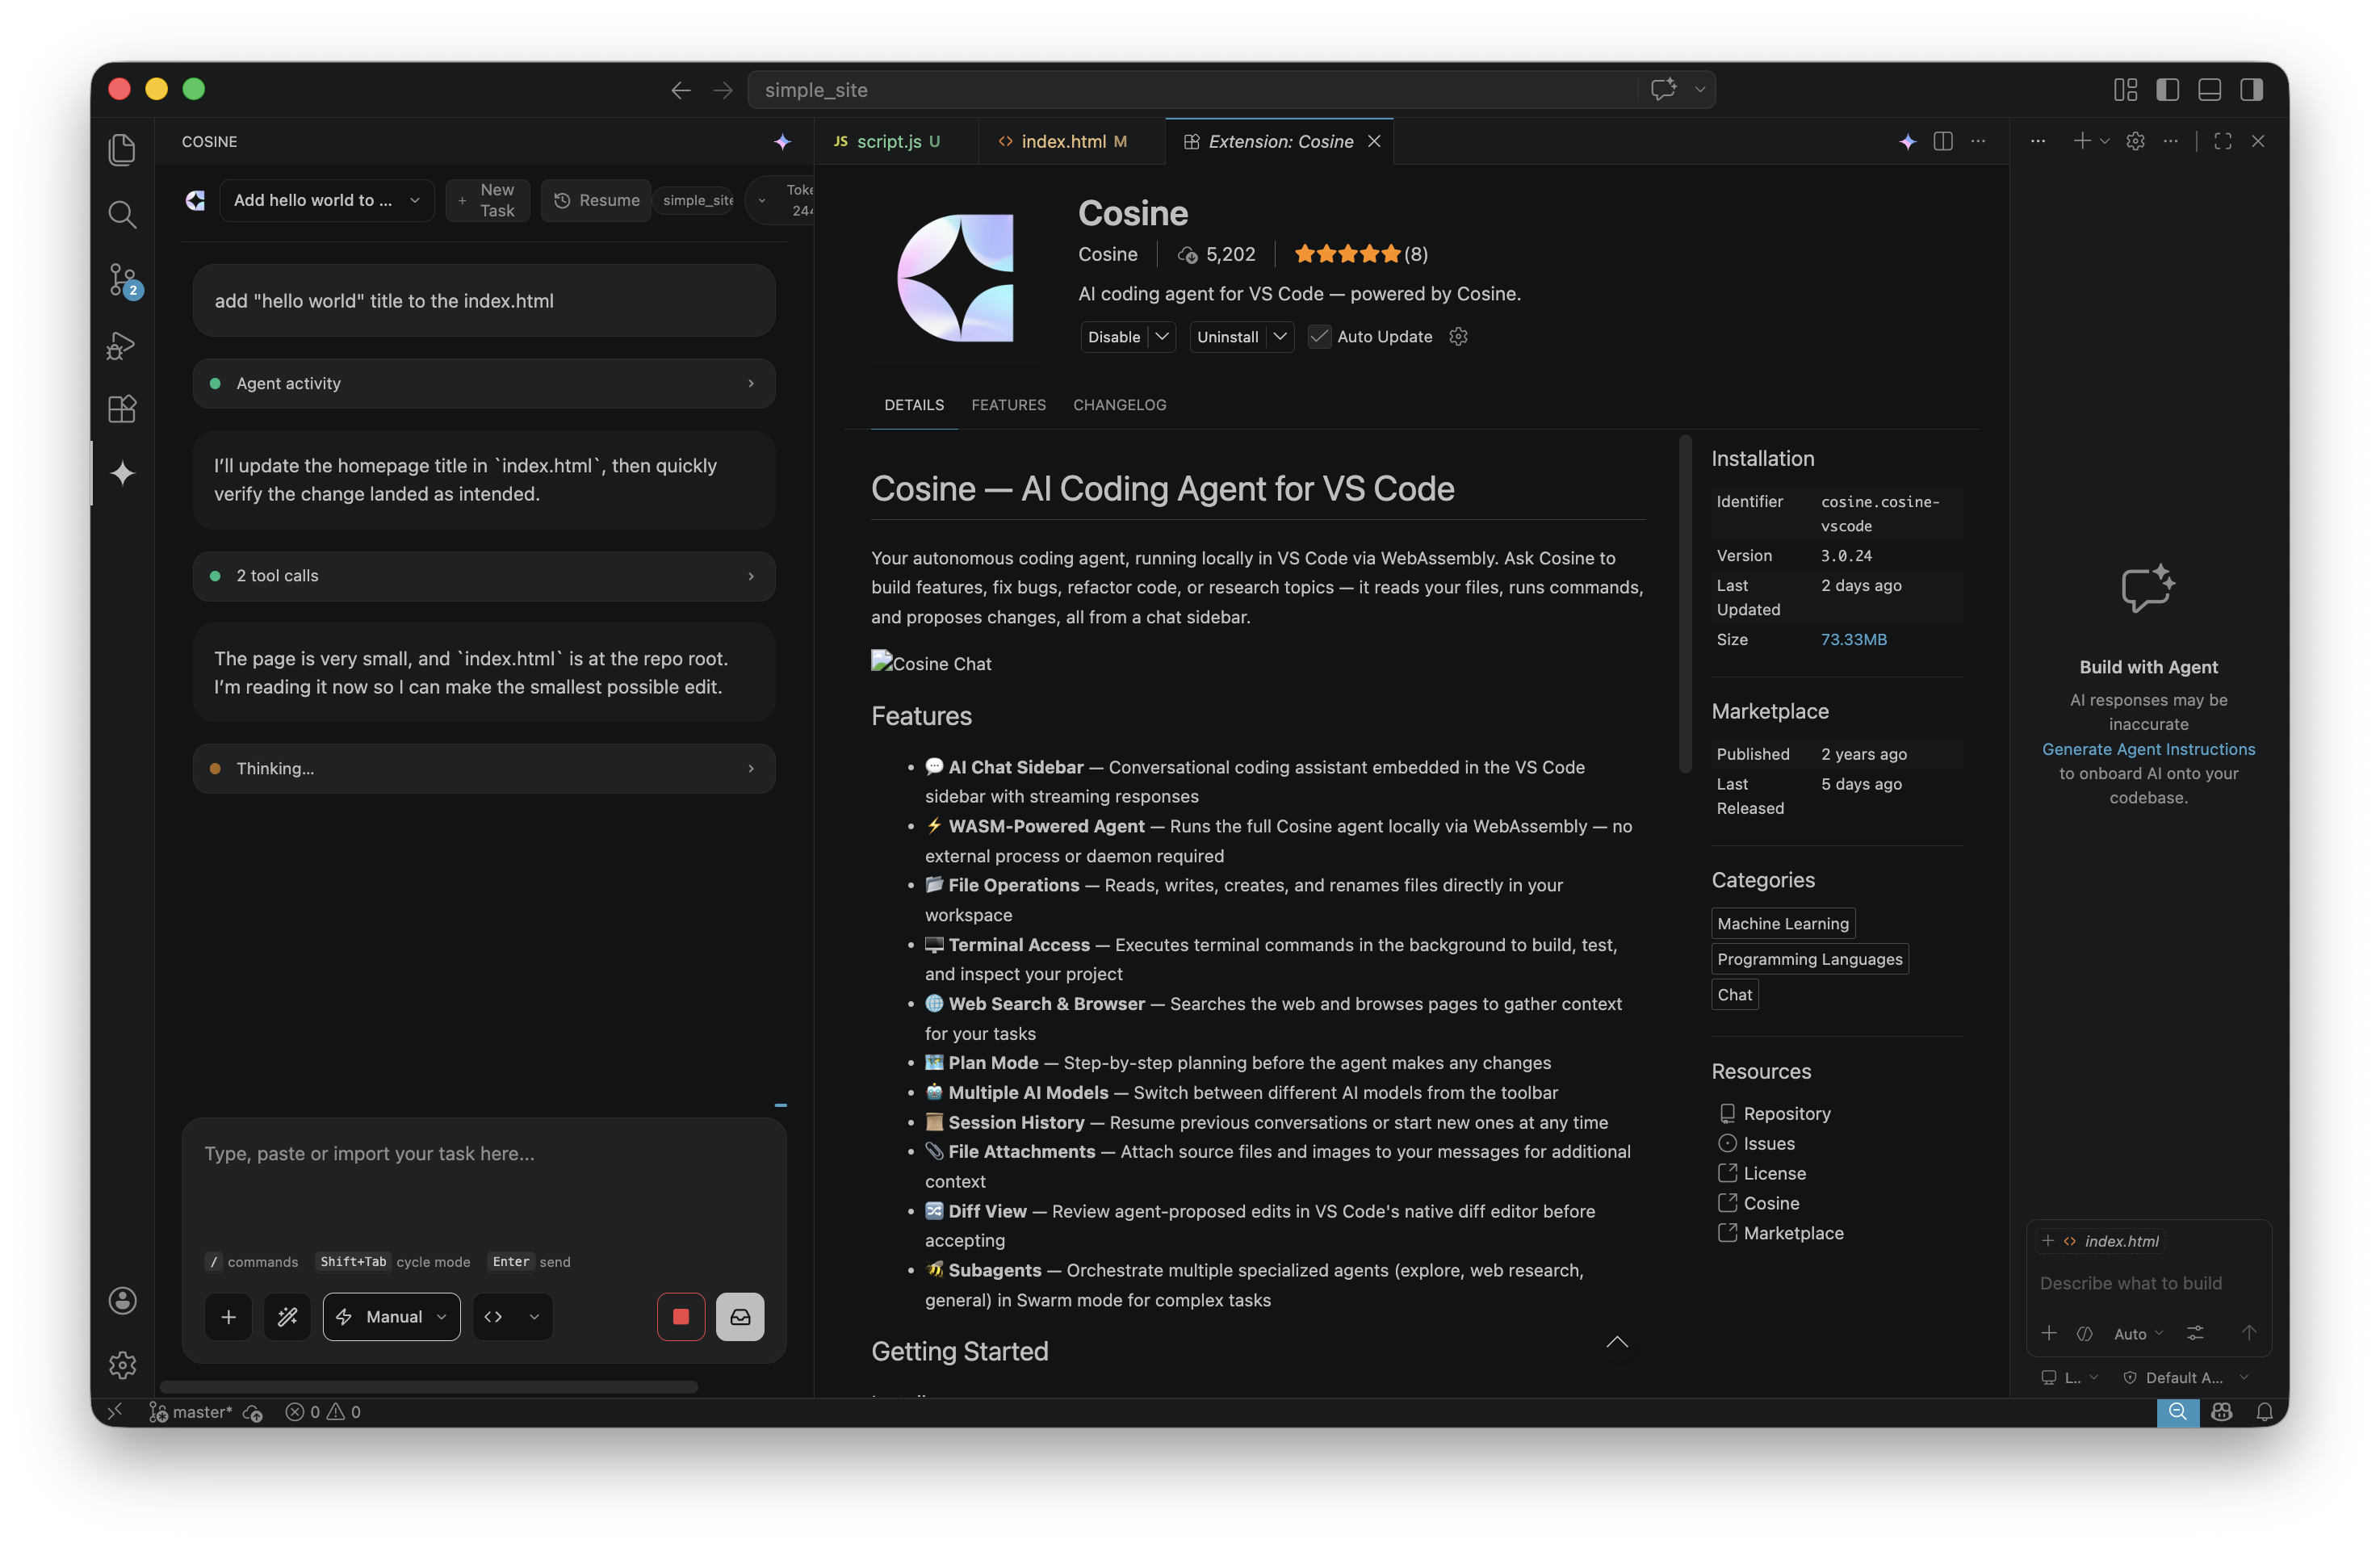Switch to the FEATURES tab
The height and width of the screenshot is (1547, 2380).
pyautogui.click(x=1008, y=404)
